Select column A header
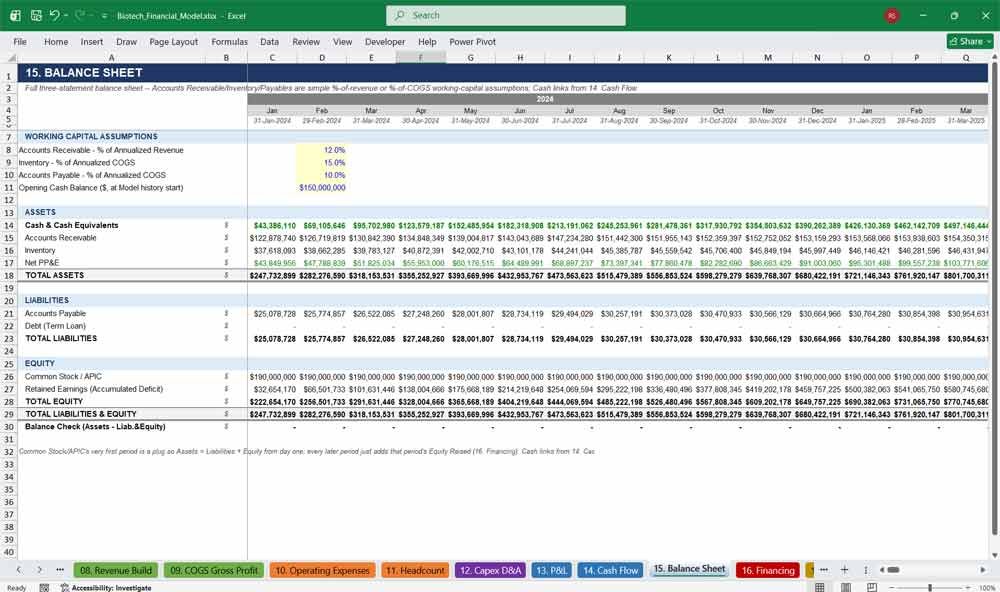The image size is (1000, 592). click(112, 57)
